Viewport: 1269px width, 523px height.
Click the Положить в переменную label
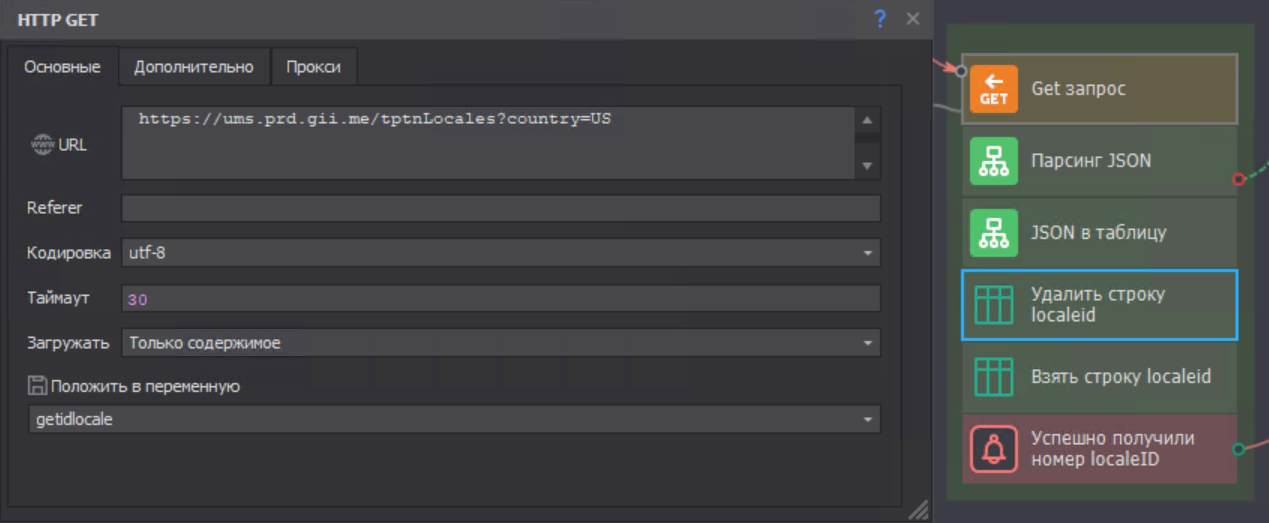point(145,386)
